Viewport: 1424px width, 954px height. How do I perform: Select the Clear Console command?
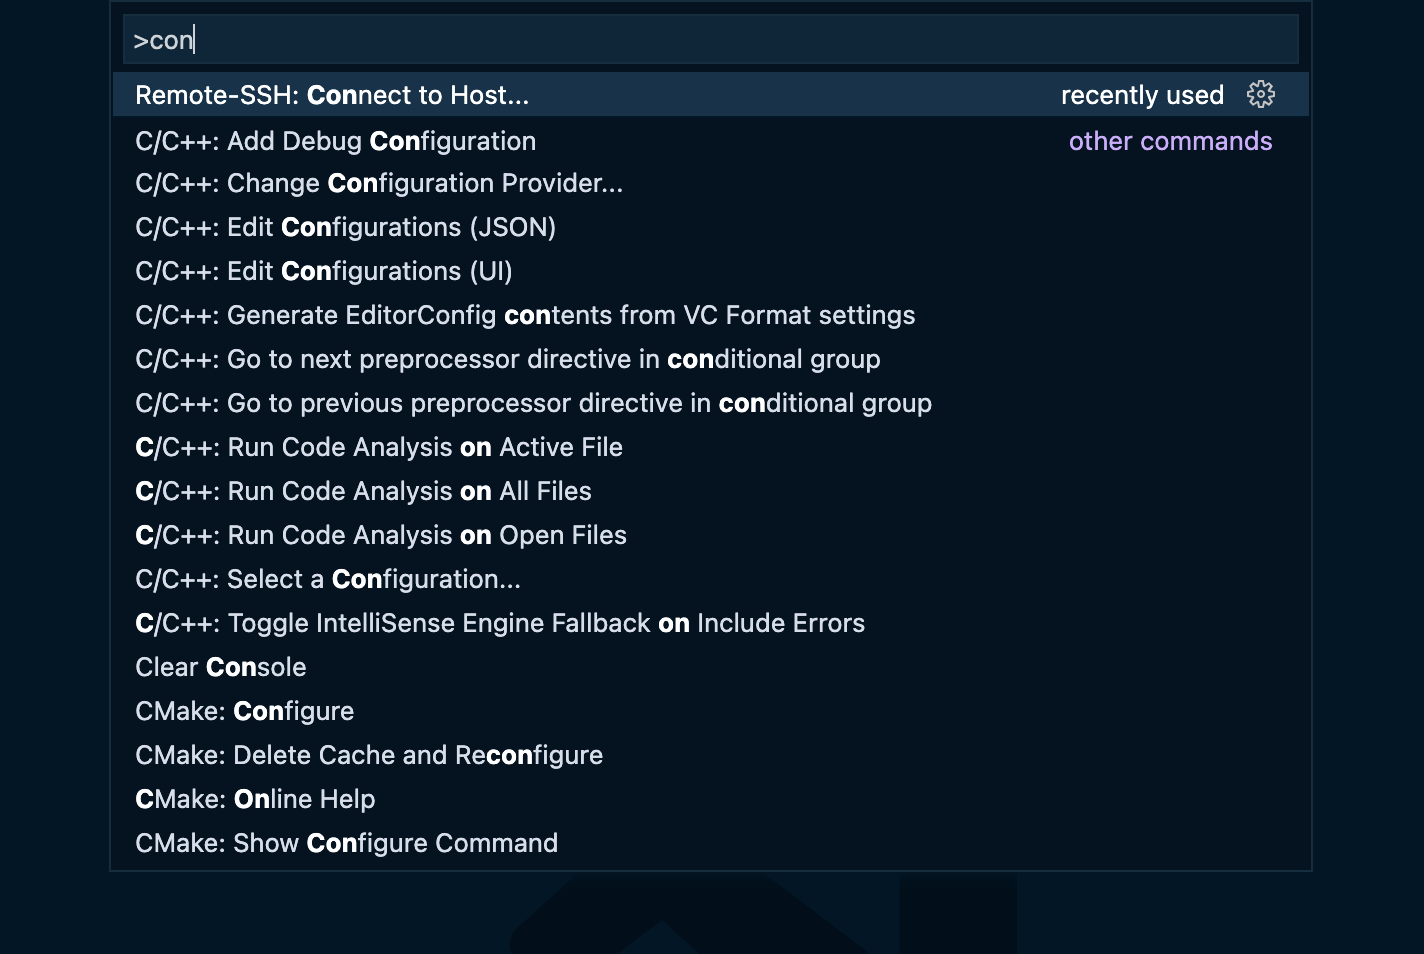711,667
